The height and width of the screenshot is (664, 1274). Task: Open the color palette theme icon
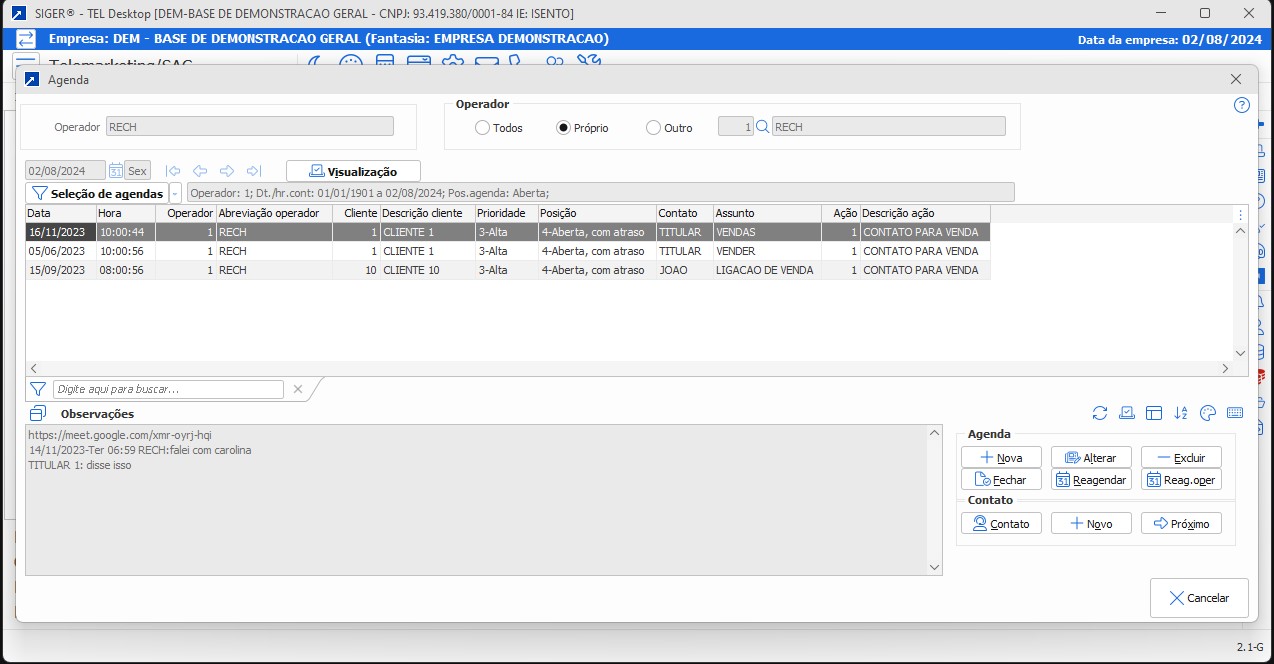click(x=1207, y=413)
